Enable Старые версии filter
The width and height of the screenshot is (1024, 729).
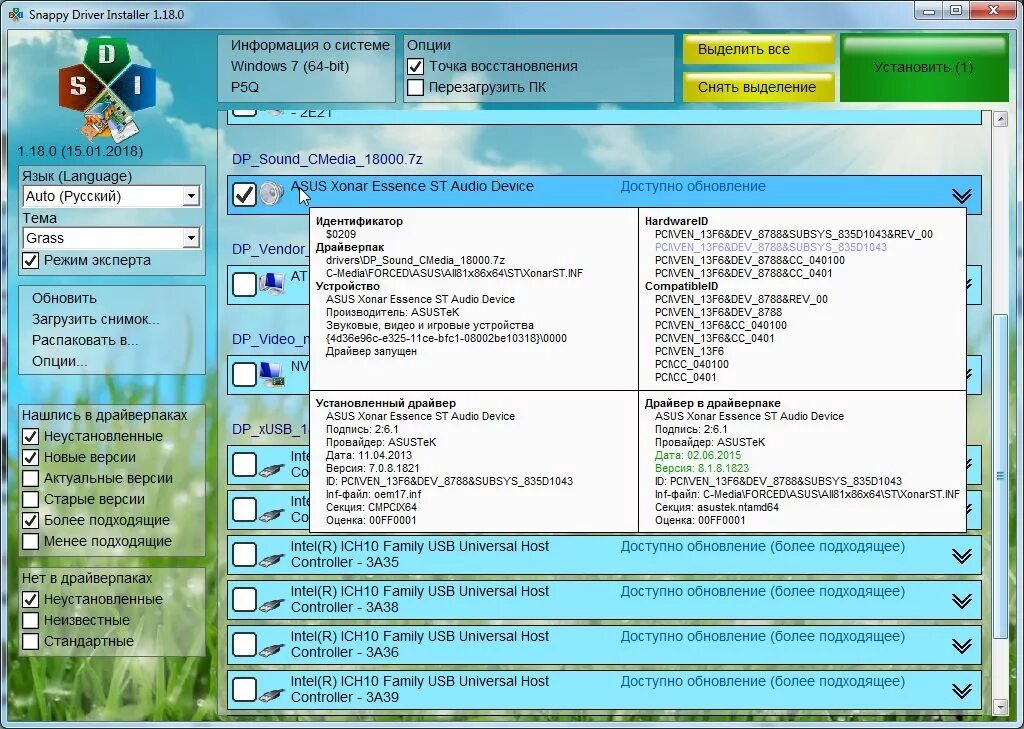(x=30, y=499)
